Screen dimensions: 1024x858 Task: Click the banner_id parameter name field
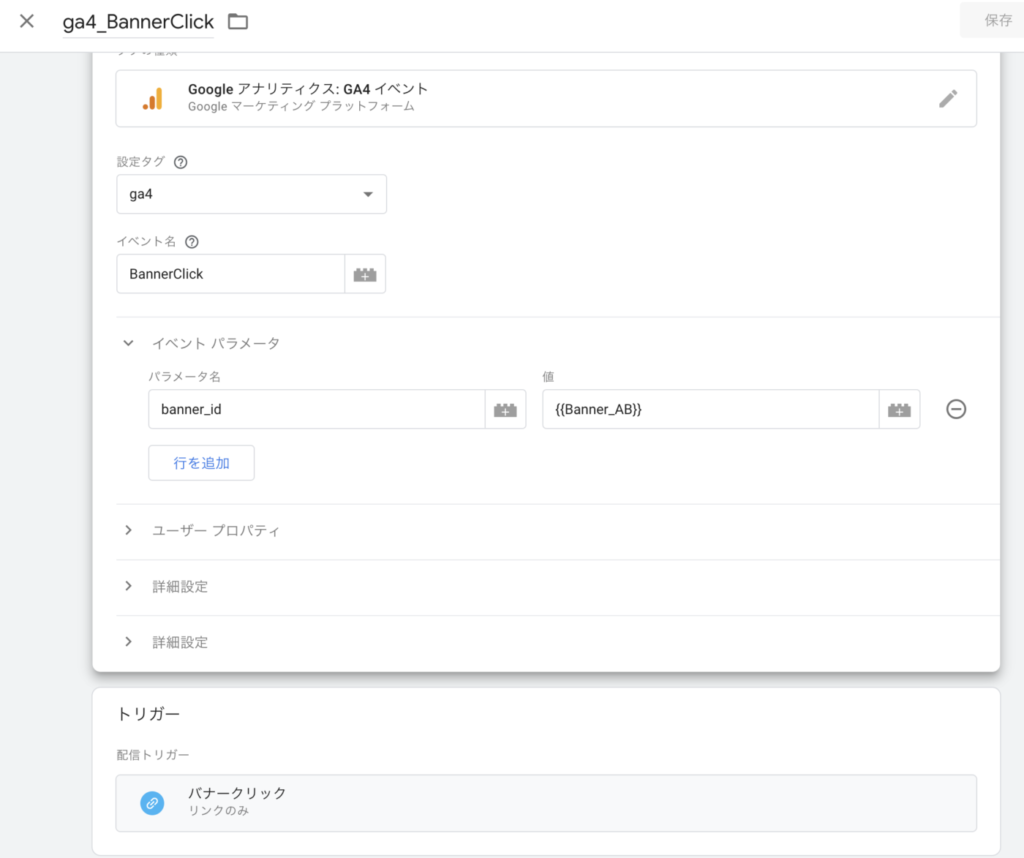tap(315, 410)
